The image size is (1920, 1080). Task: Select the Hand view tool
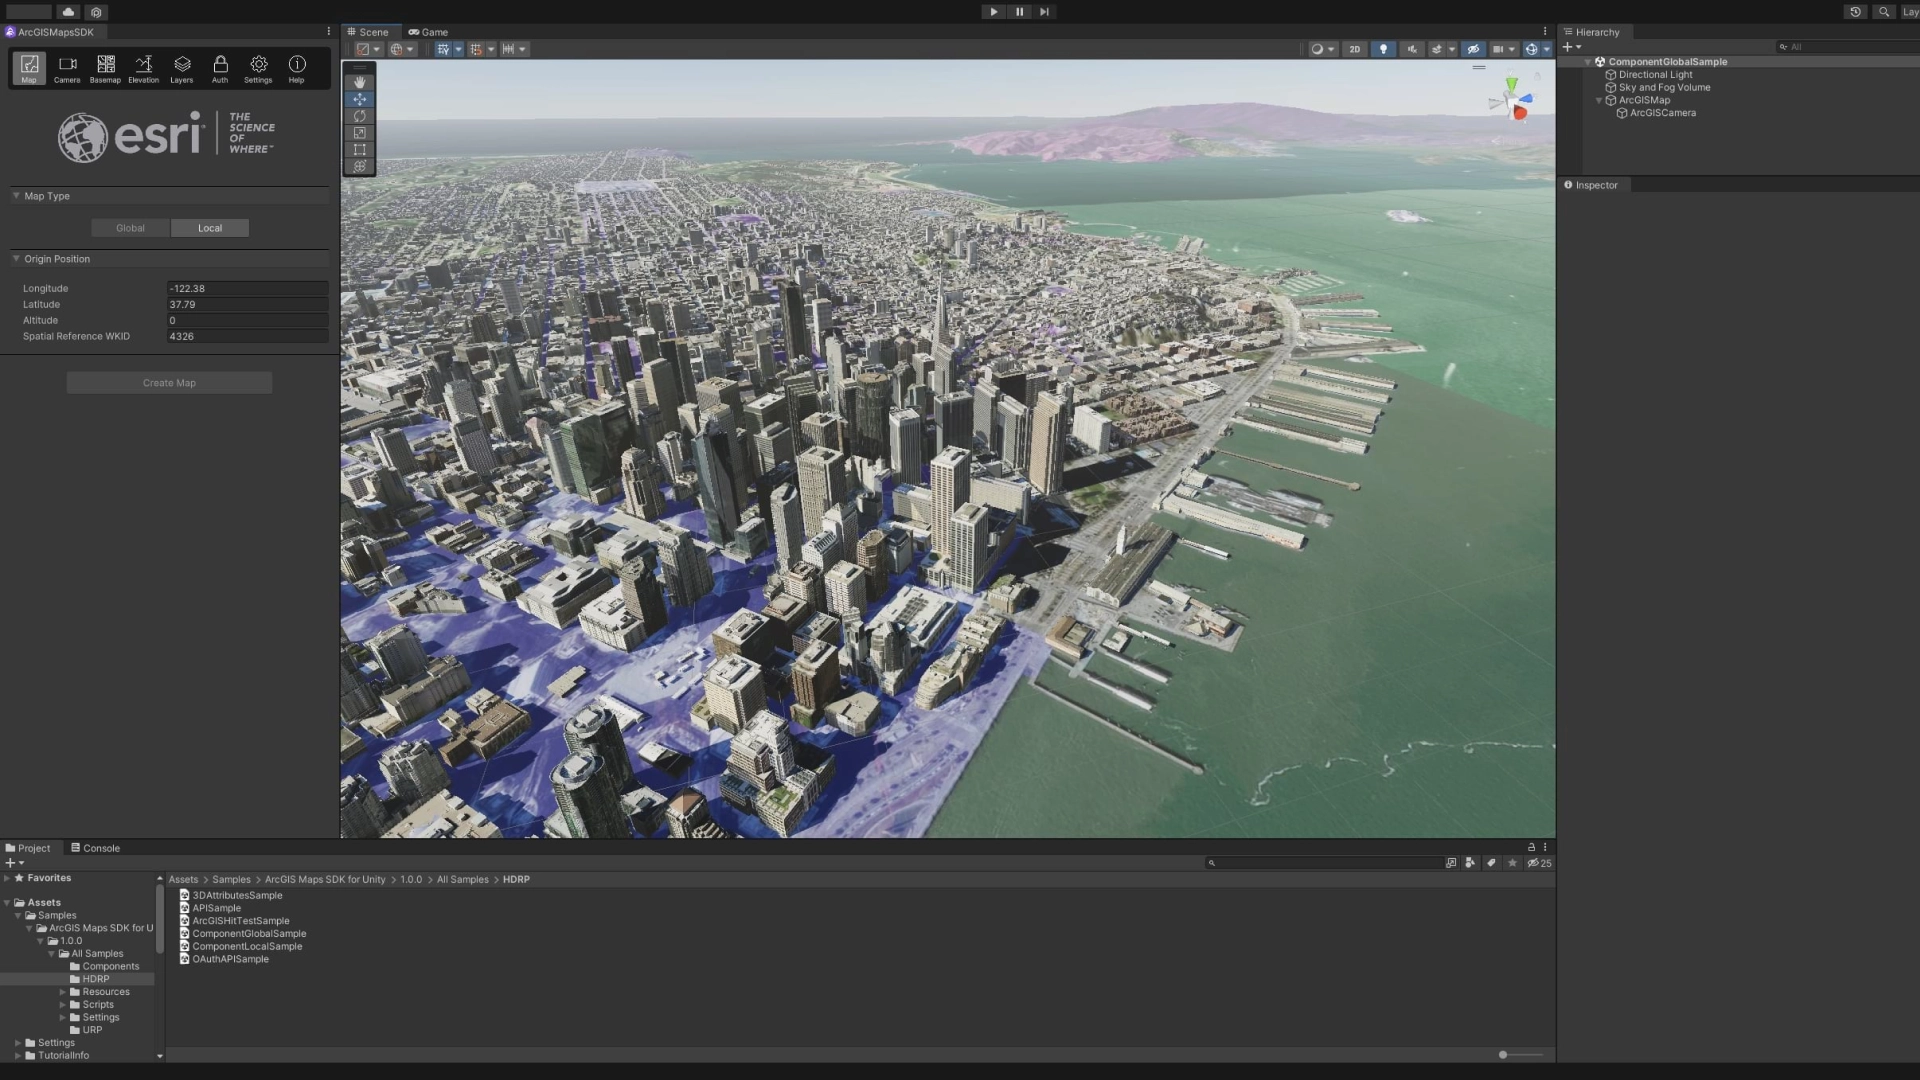360,82
